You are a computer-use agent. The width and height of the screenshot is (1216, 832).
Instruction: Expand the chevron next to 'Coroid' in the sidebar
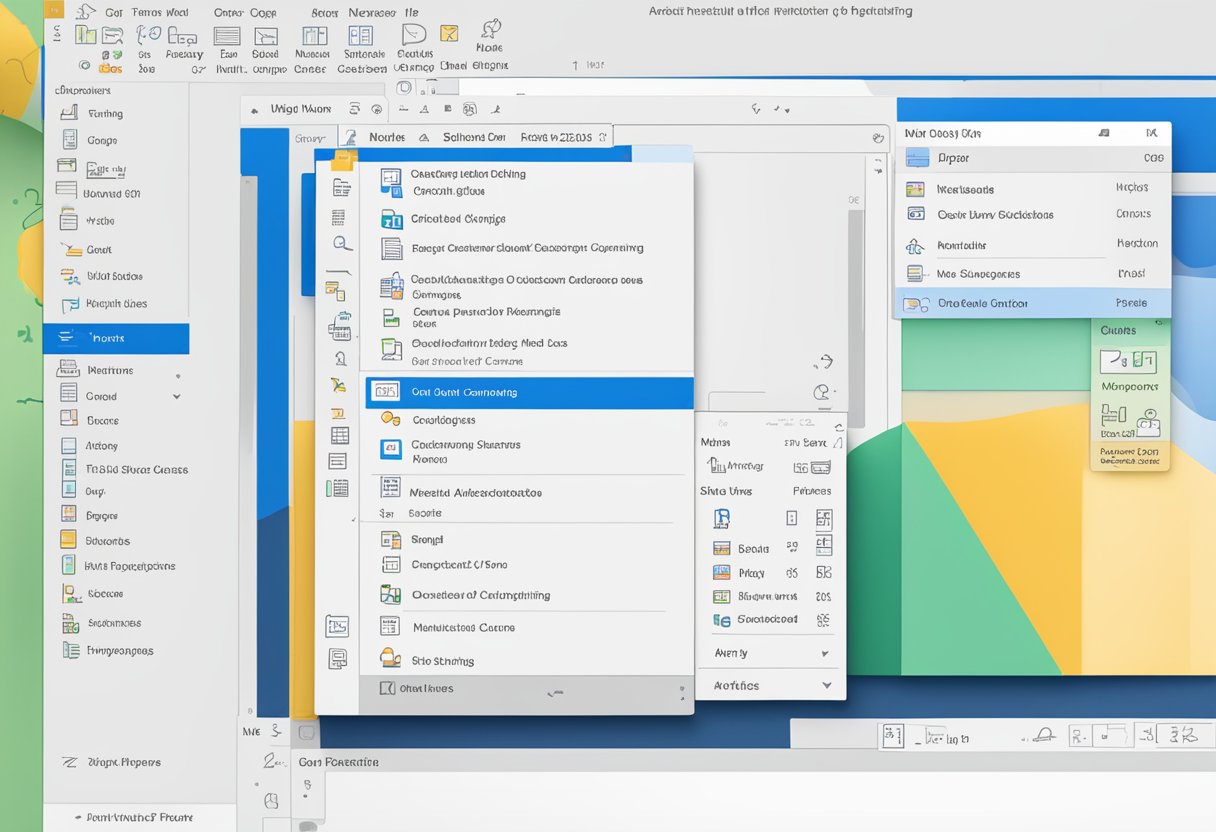(x=176, y=395)
